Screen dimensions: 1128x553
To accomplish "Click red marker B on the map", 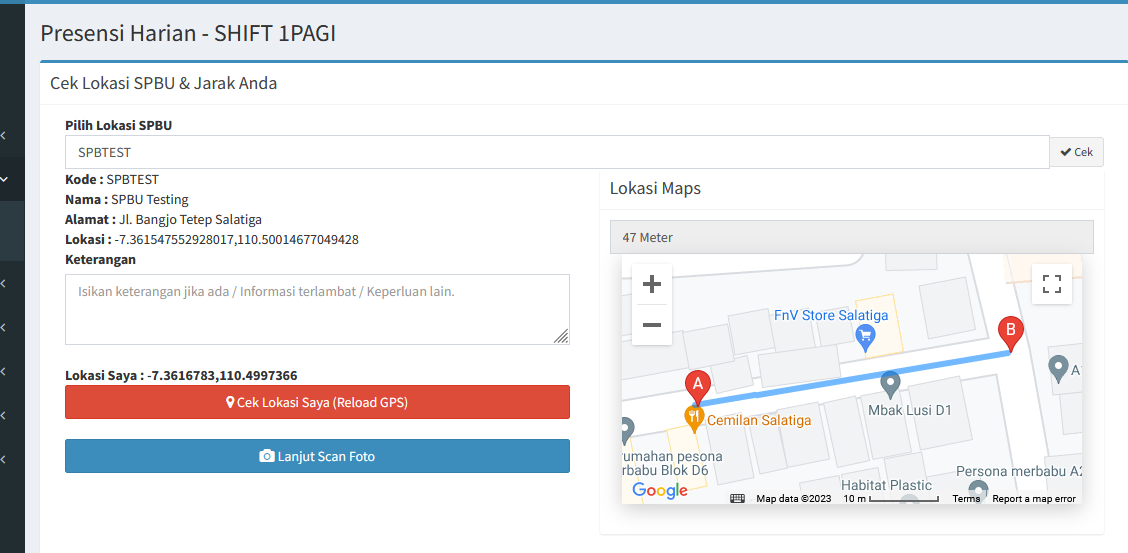I will point(1011,332).
